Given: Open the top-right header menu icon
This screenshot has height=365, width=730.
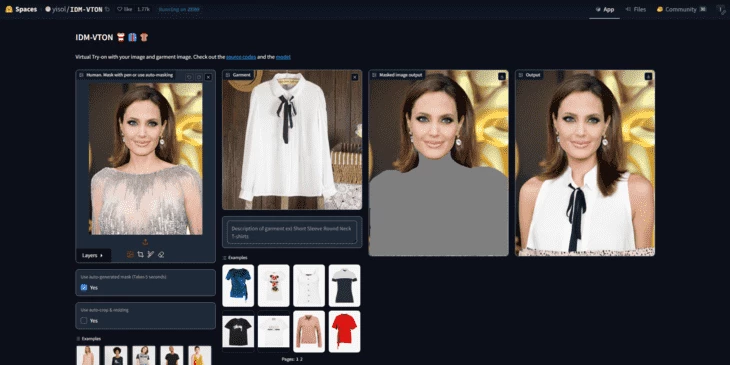Looking at the screenshot, I should pyautogui.click(x=720, y=9).
